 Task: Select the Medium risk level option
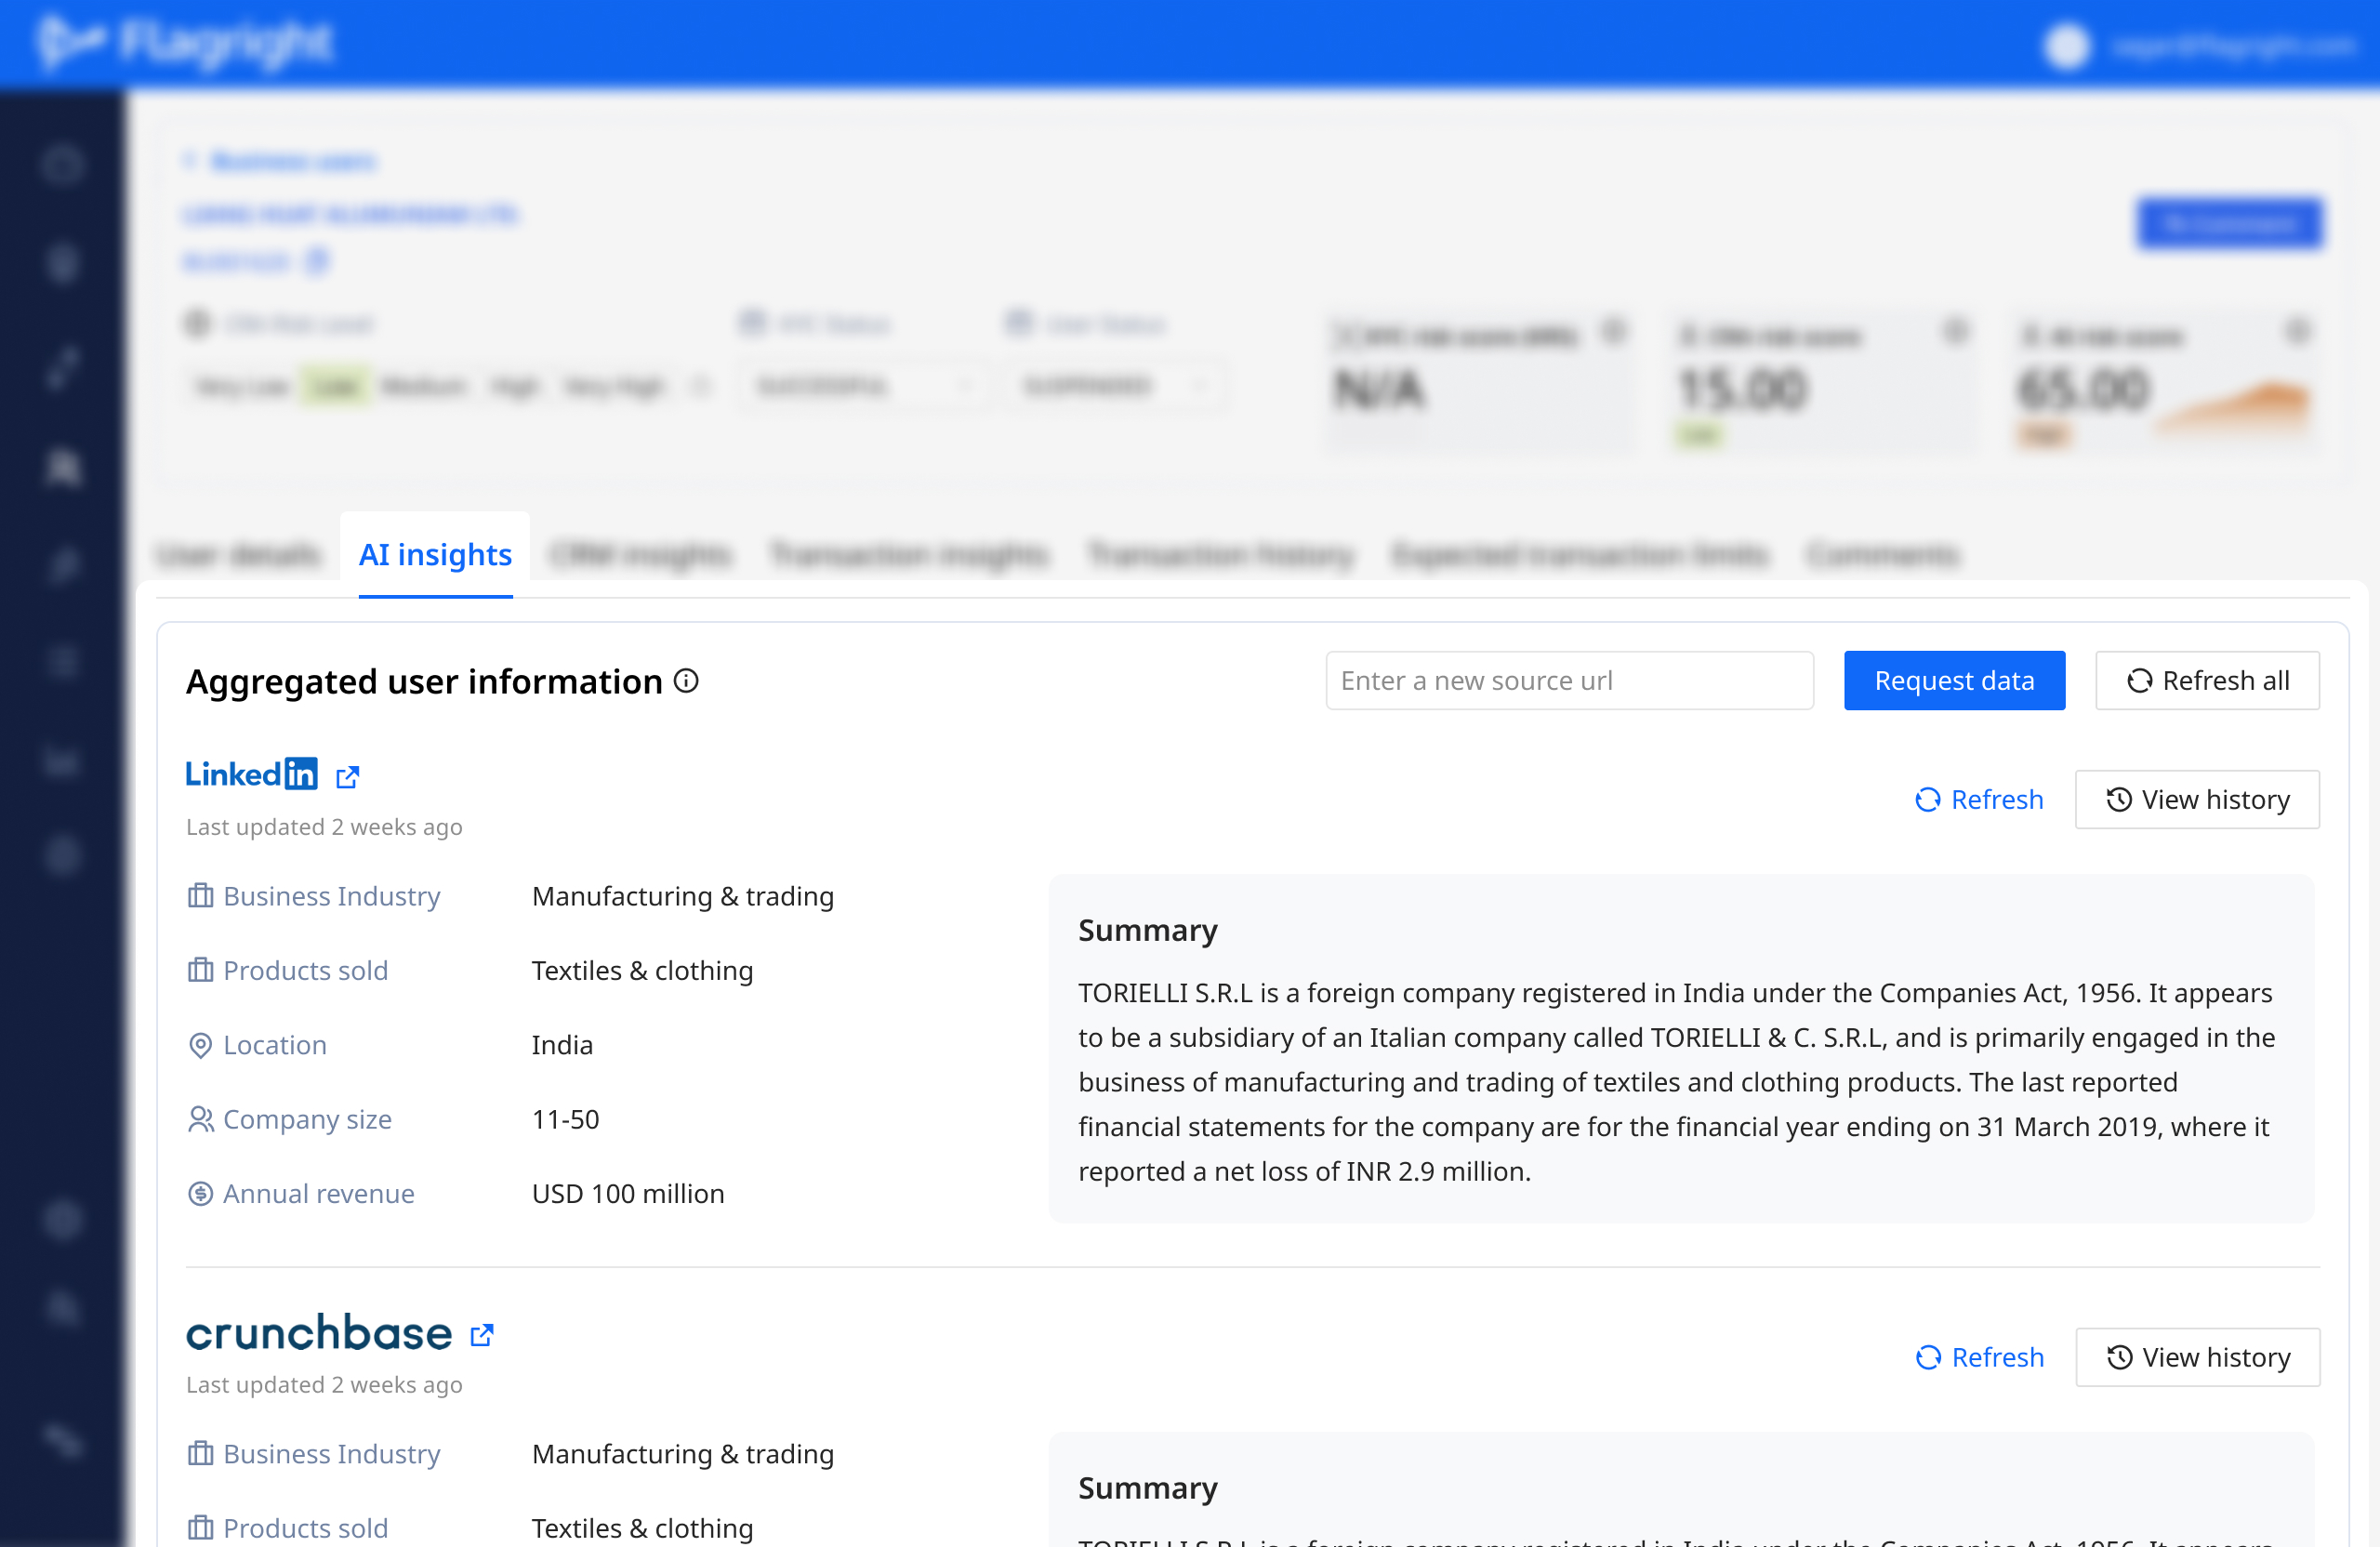(423, 386)
